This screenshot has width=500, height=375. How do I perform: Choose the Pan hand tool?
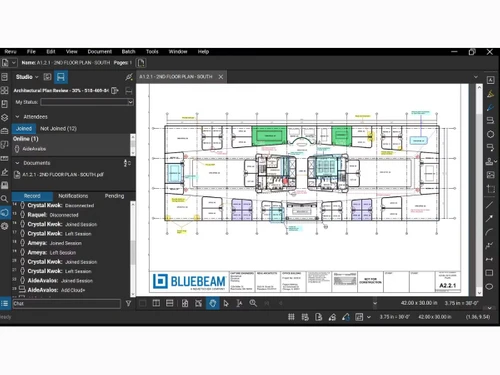213,303
